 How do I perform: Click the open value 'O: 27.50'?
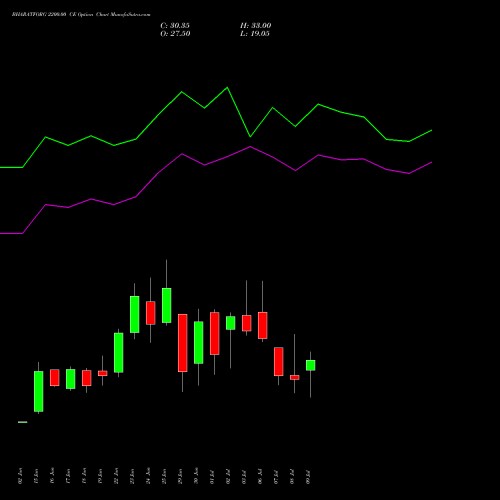[x=175, y=34]
